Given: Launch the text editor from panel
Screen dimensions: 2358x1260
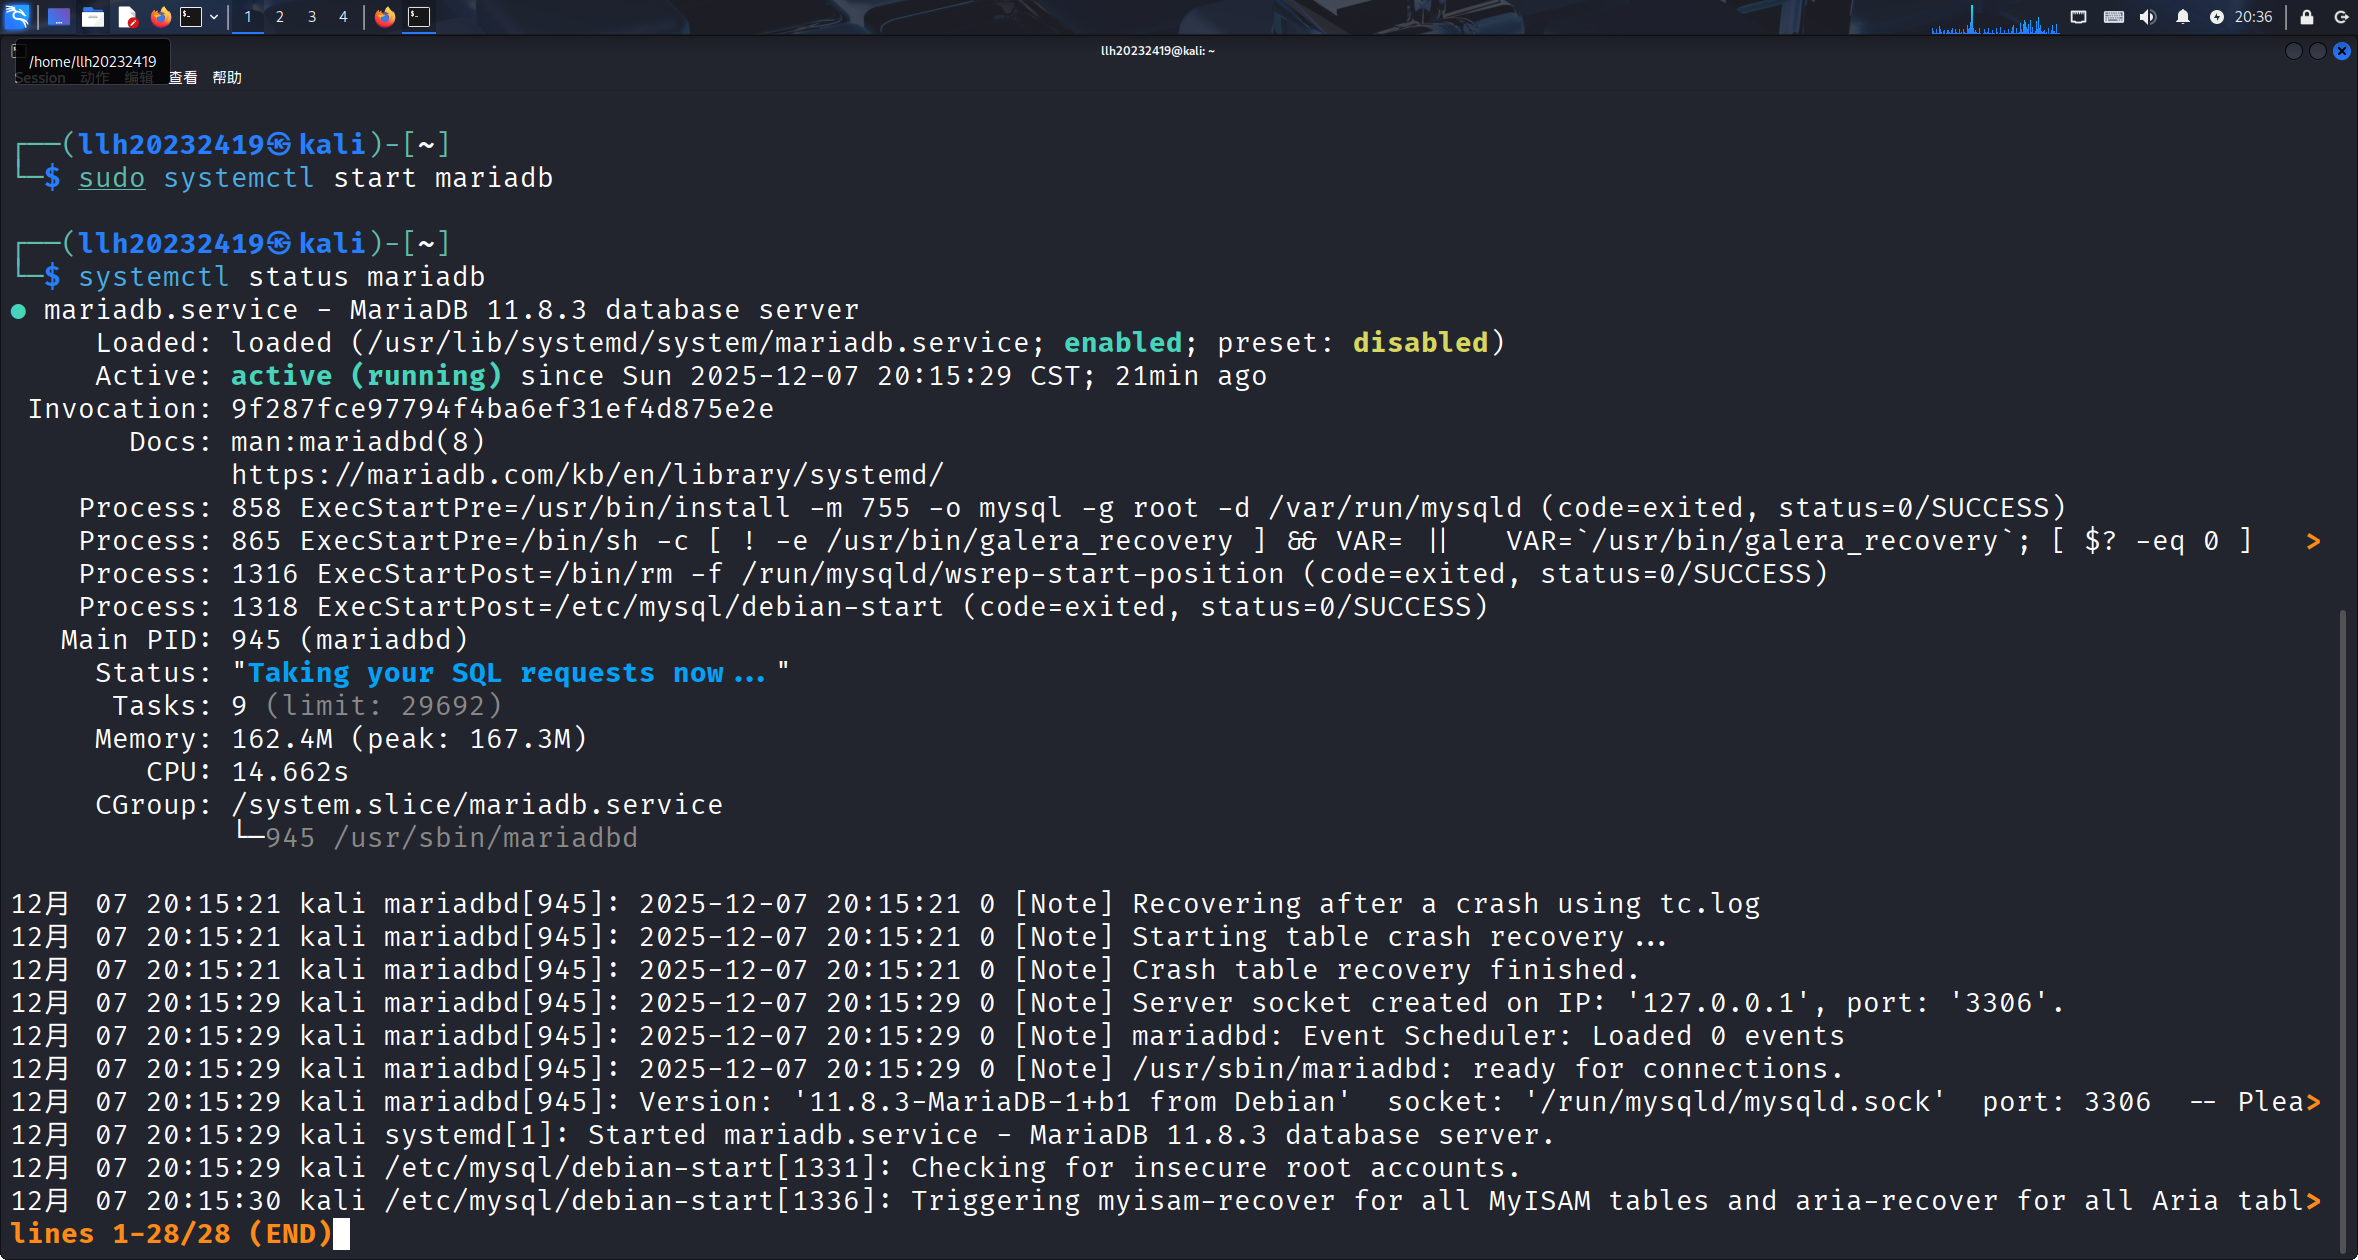Looking at the screenshot, I should coord(127,17).
